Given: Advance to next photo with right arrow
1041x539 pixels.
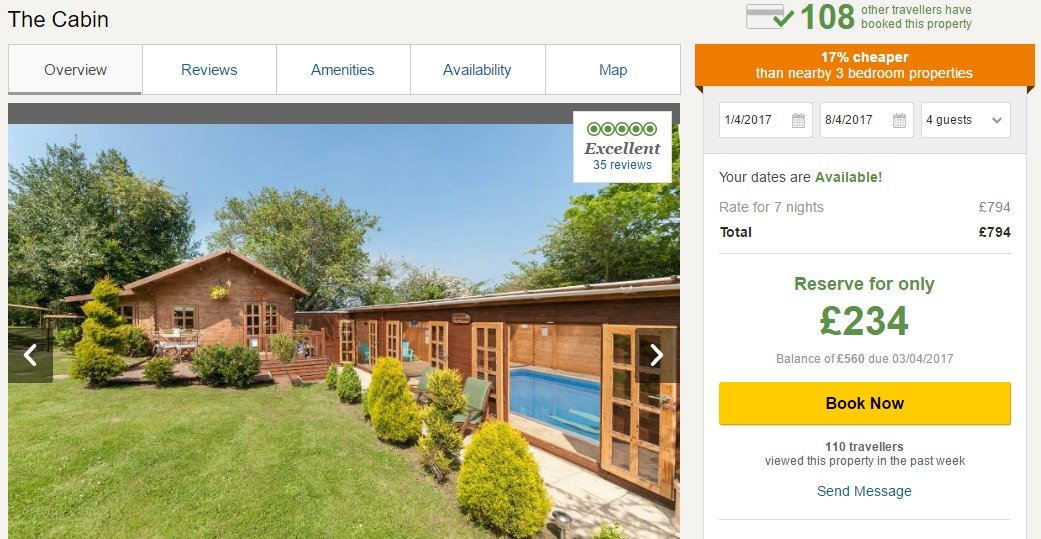Looking at the screenshot, I should [x=656, y=355].
